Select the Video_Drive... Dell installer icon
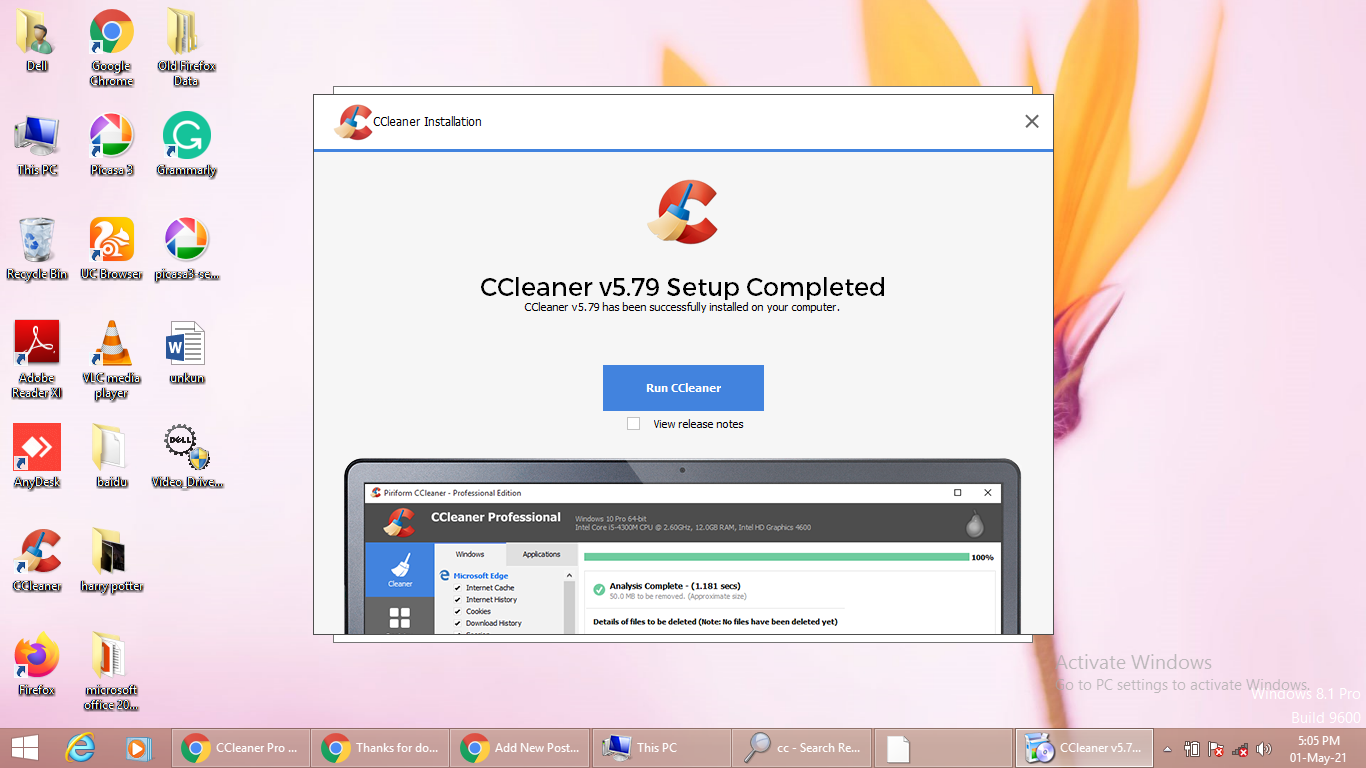The width and height of the screenshot is (1366, 768). (186, 457)
